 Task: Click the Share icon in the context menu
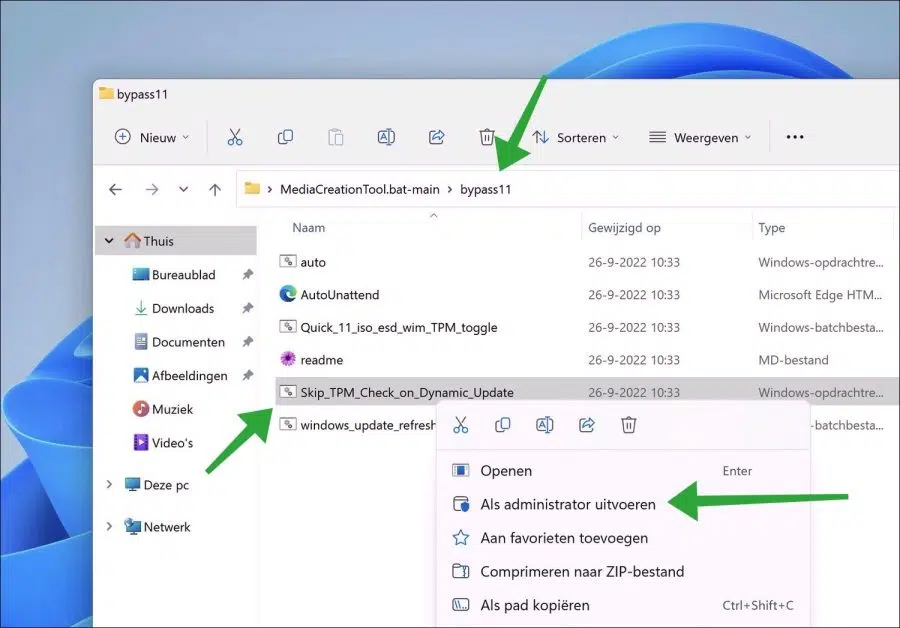click(587, 425)
